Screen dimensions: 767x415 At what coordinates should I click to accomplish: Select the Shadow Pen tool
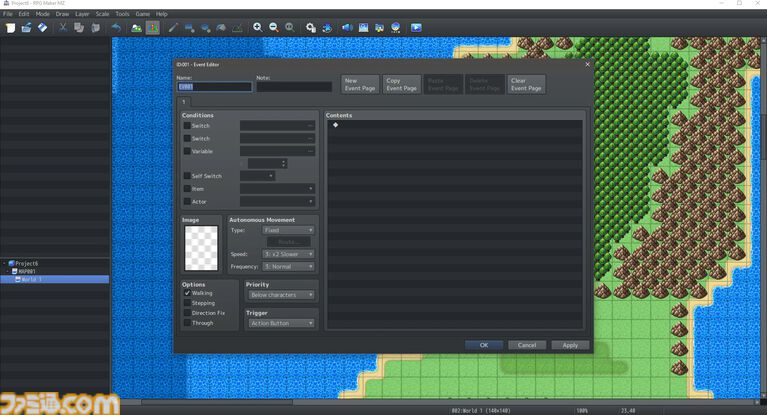coord(237,28)
